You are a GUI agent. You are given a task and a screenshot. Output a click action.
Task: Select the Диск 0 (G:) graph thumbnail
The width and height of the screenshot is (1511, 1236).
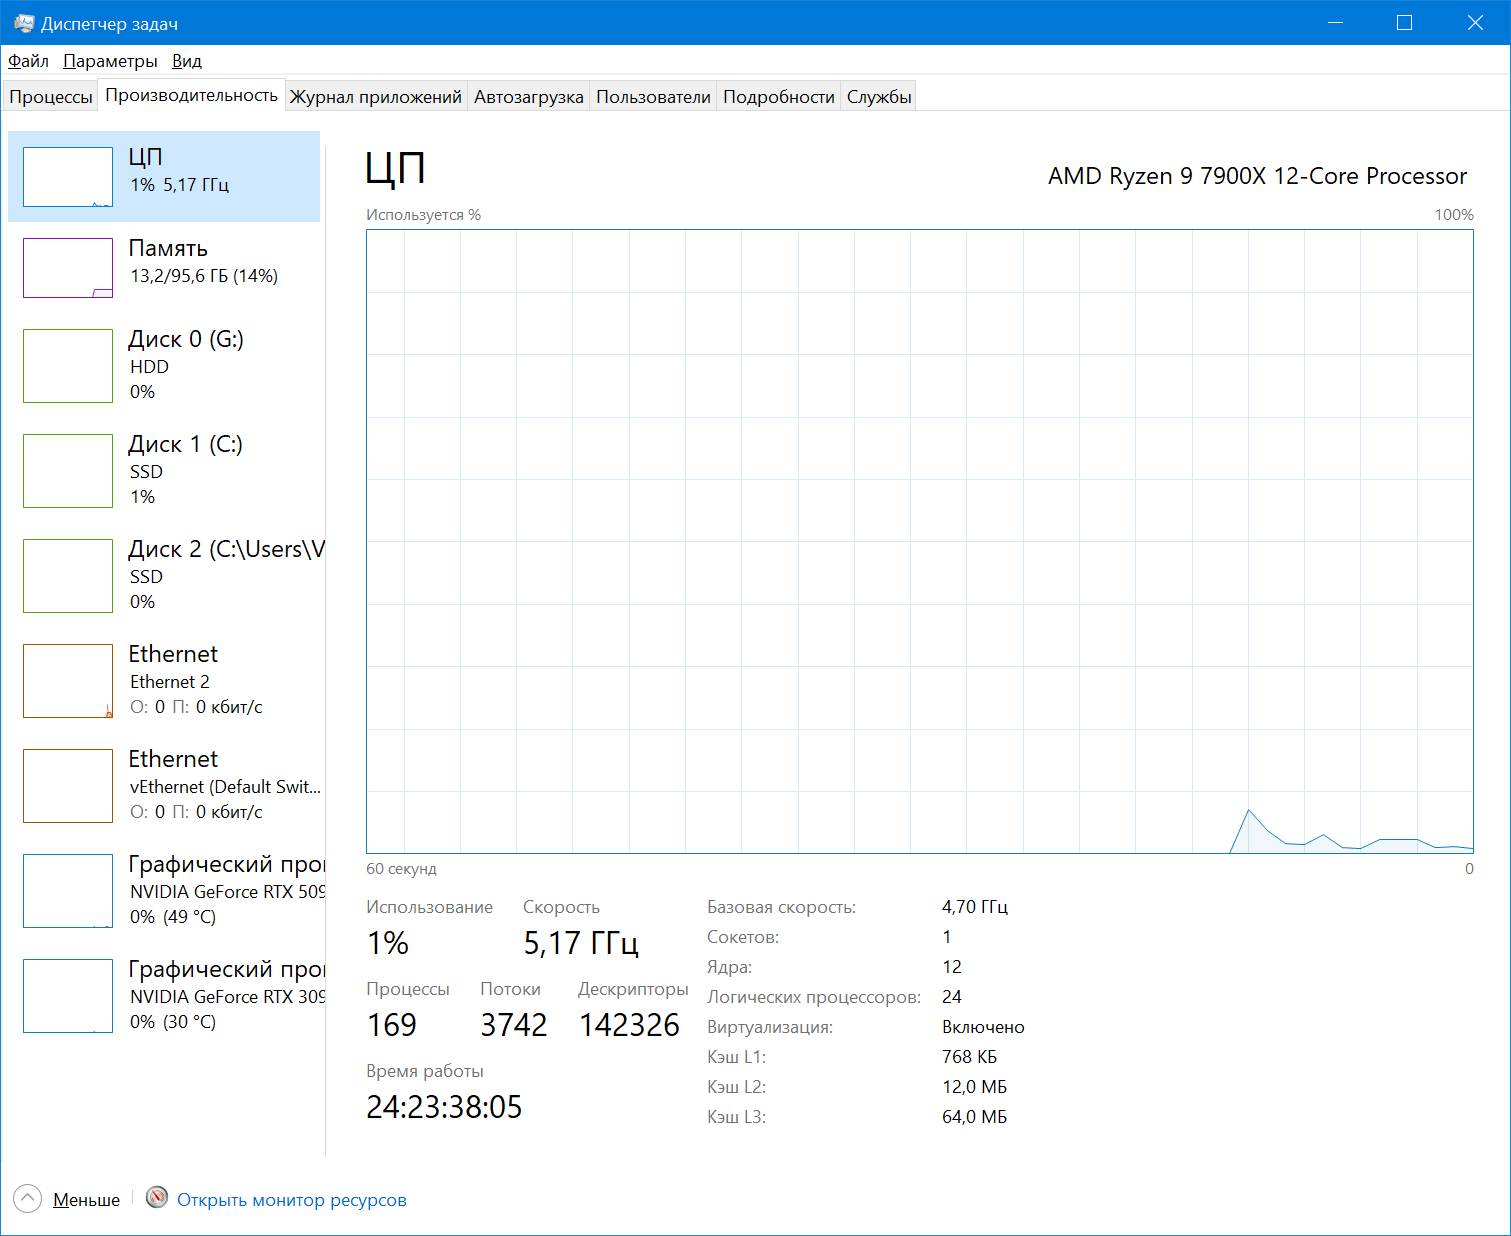68,366
